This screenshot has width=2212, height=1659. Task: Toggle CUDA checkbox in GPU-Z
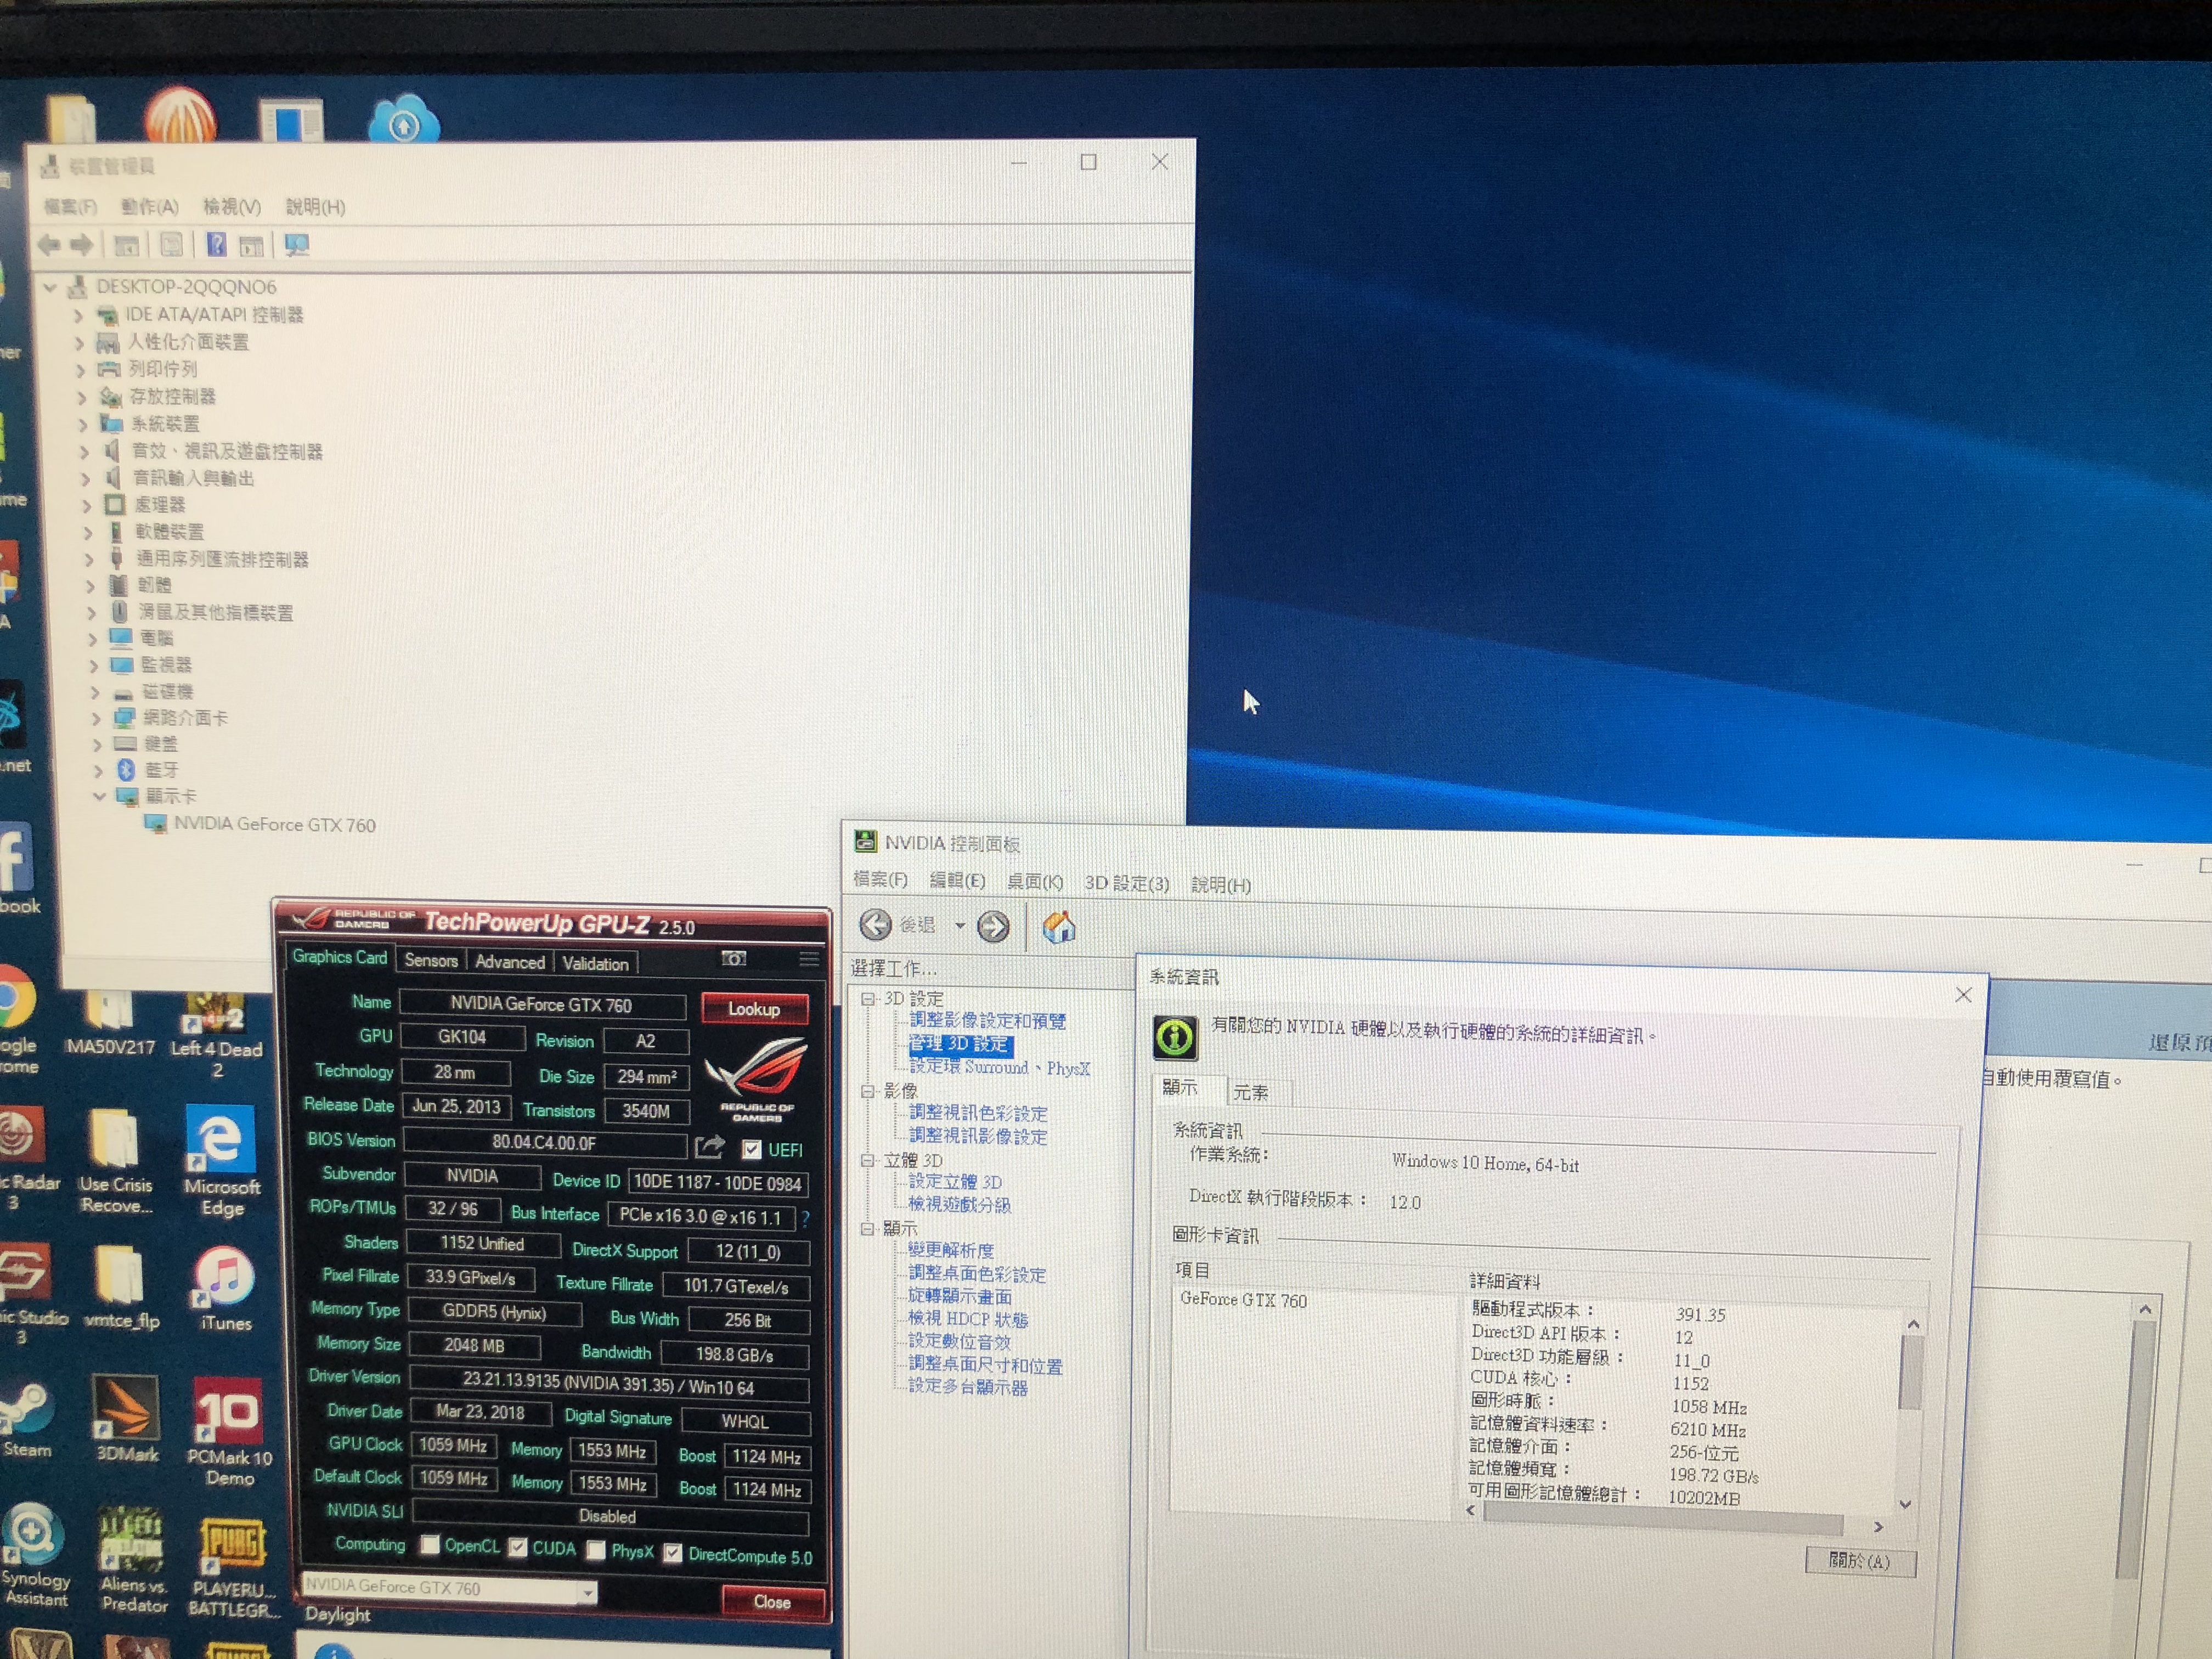click(x=517, y=1548)
